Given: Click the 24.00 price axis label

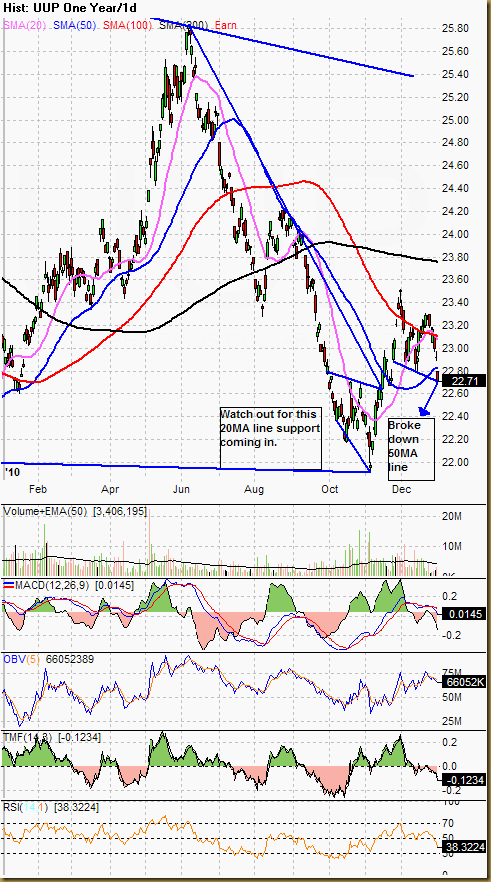Looking at the screenshot, I should point(458,234).
